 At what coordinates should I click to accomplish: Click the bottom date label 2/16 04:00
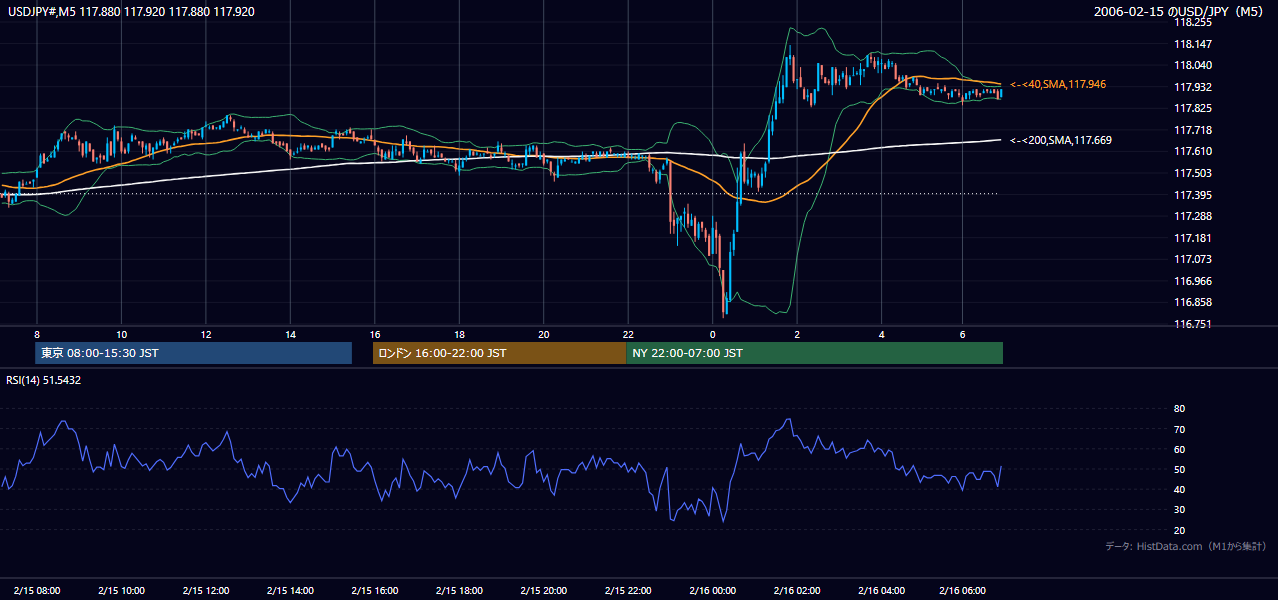pyautogui.click(x=880, y=591)
